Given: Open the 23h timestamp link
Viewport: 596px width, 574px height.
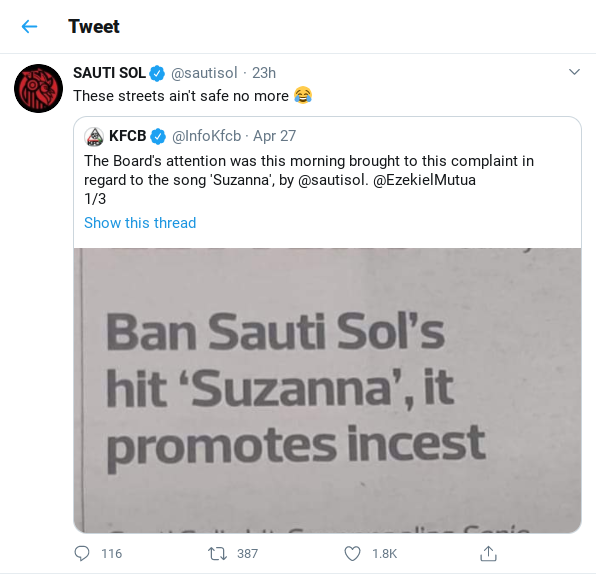Looking at the screenshot, I should coord(264,73).
